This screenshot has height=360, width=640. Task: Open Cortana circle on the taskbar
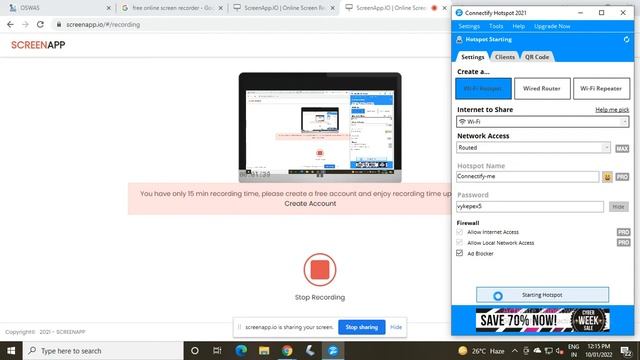pos(195,351)
